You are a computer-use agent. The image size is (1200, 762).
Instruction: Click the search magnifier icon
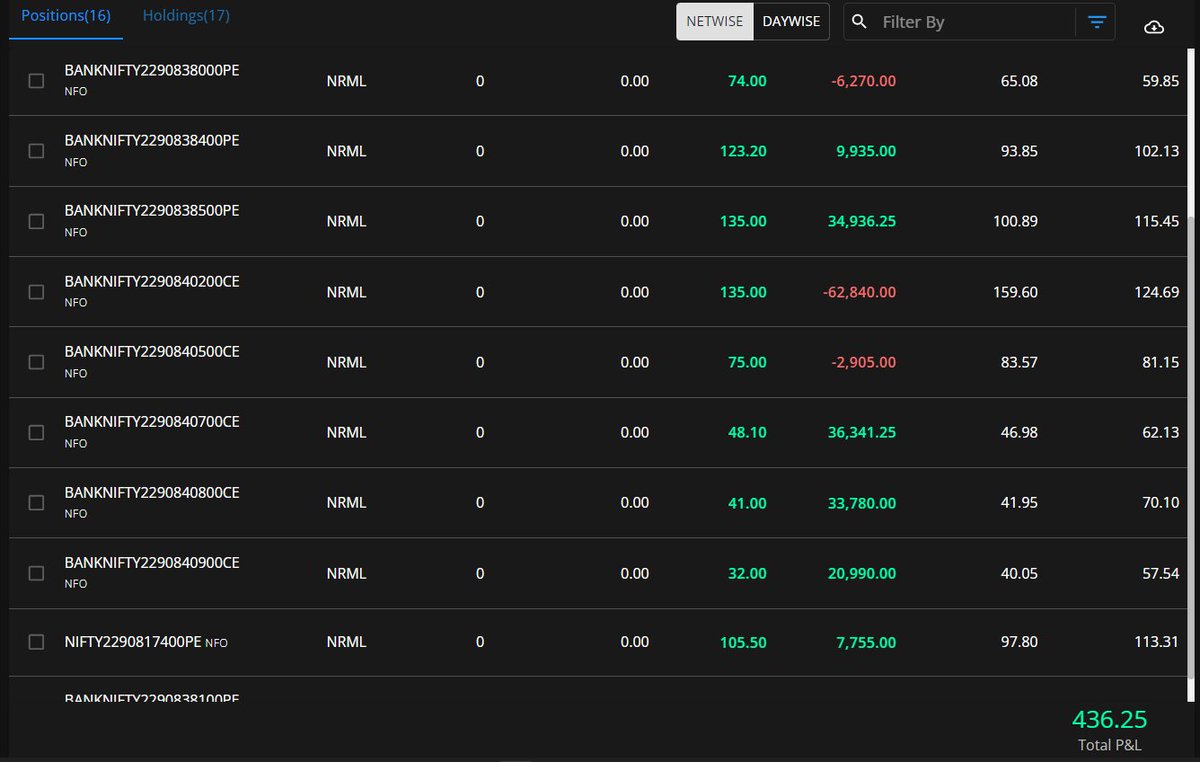coord(860,22)
